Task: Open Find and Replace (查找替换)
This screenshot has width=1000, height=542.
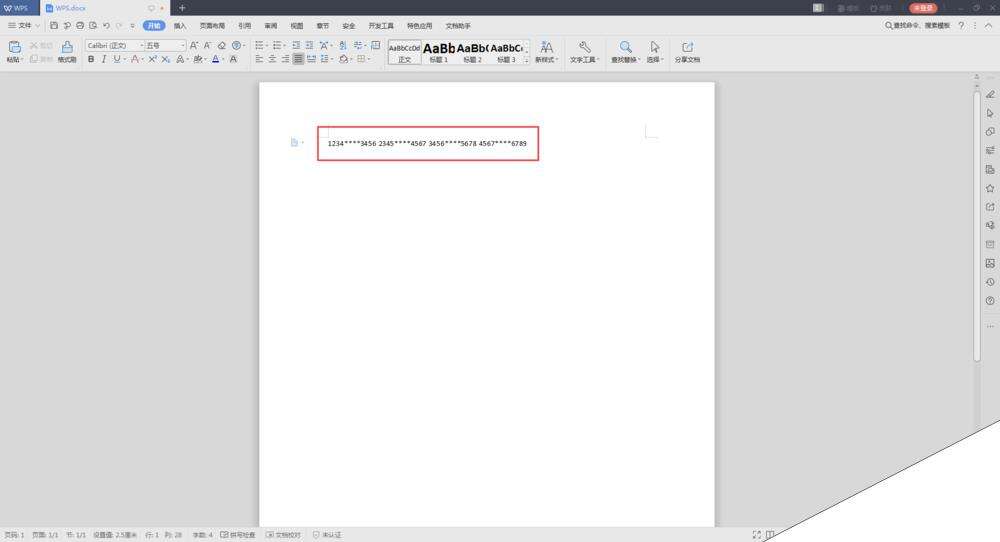Action: pyautogui.click(x=625, y=47)
